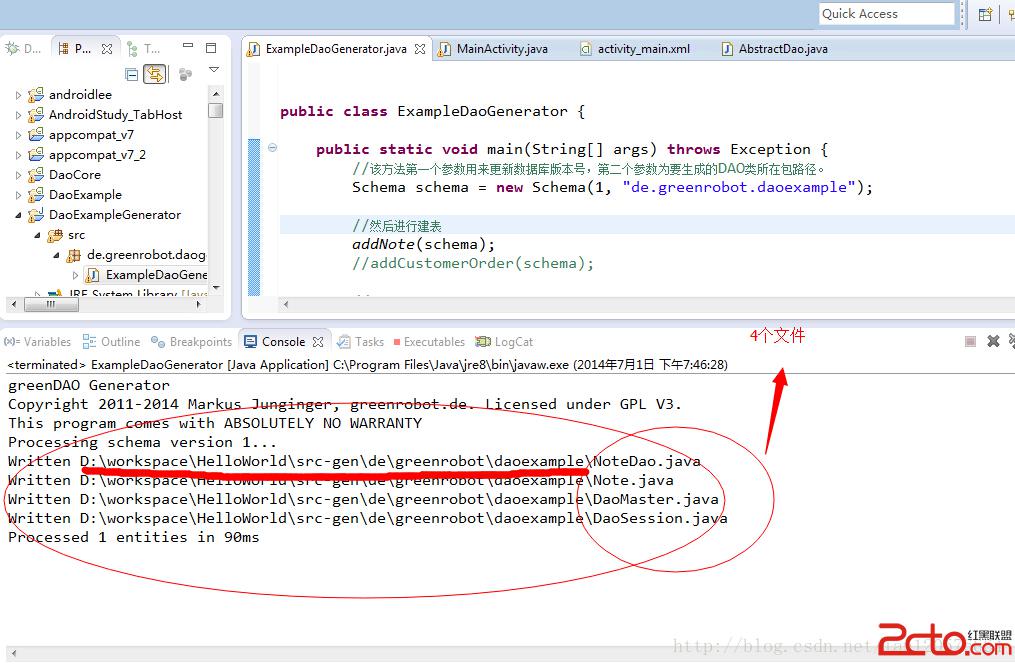Screen dimensions: 1015x666
Task: Select the androidlee project
Action: (x=80, y=94)
